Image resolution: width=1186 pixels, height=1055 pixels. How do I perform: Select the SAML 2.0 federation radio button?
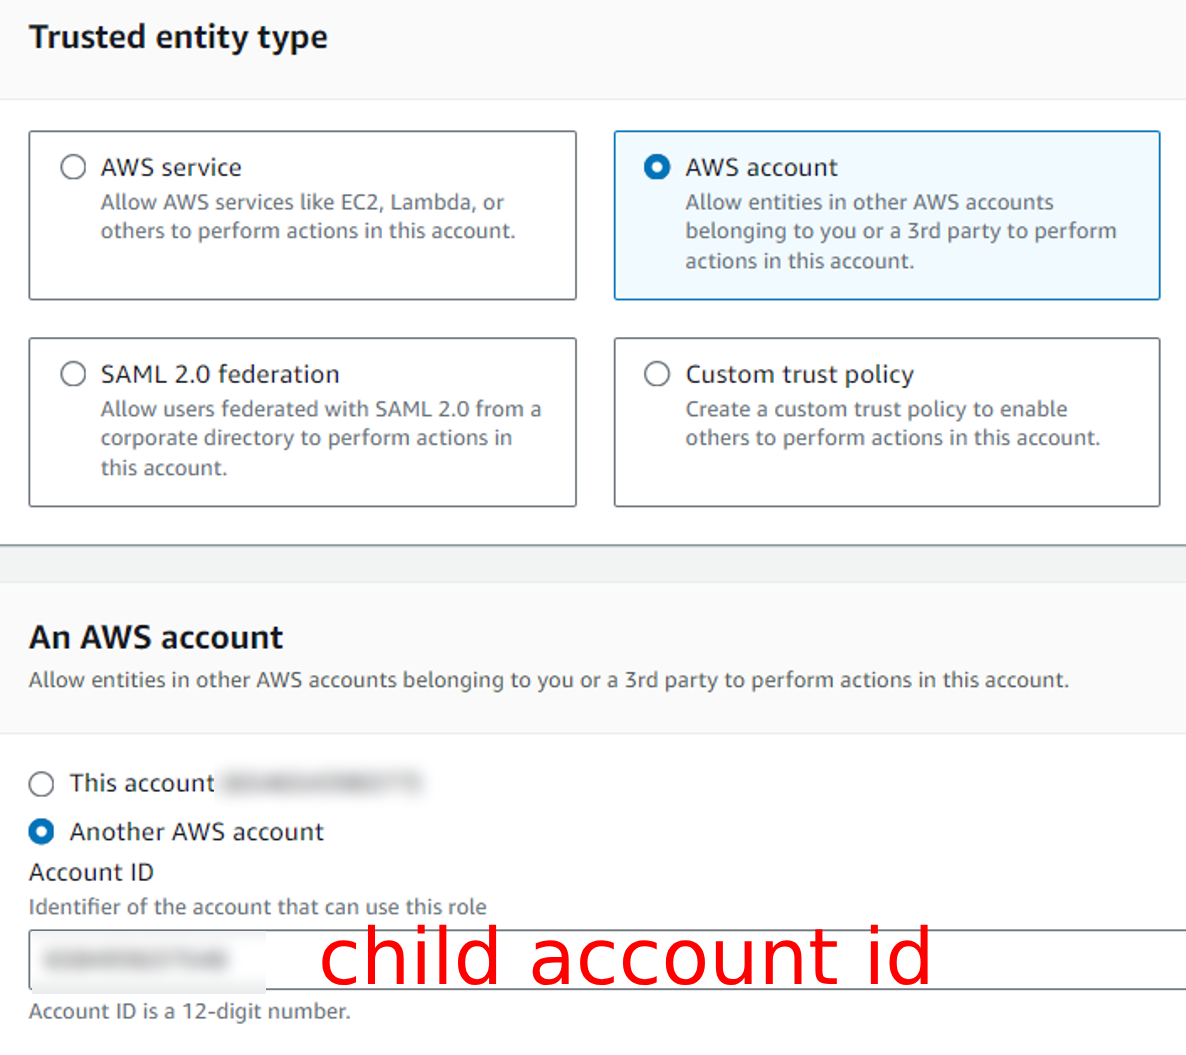[73, 374]
